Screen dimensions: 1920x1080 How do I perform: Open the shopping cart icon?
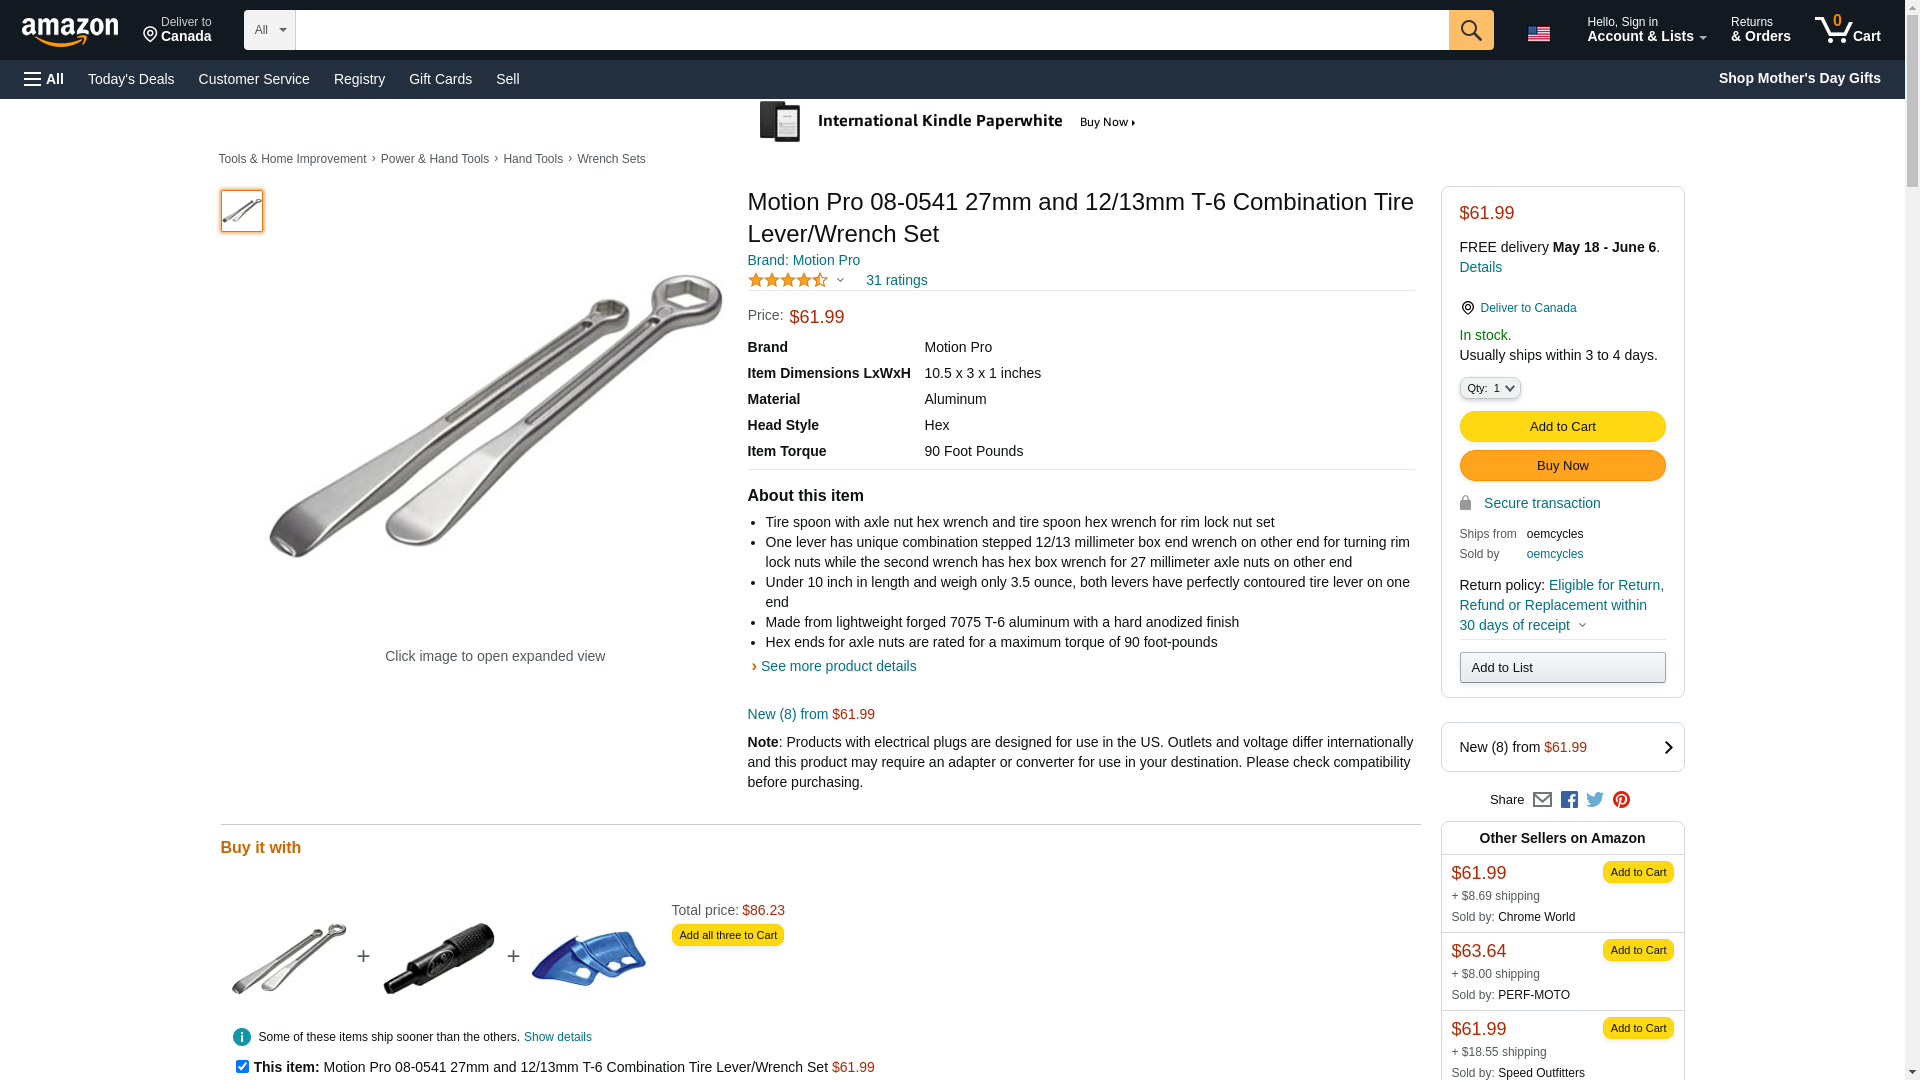coord(1846,30)
